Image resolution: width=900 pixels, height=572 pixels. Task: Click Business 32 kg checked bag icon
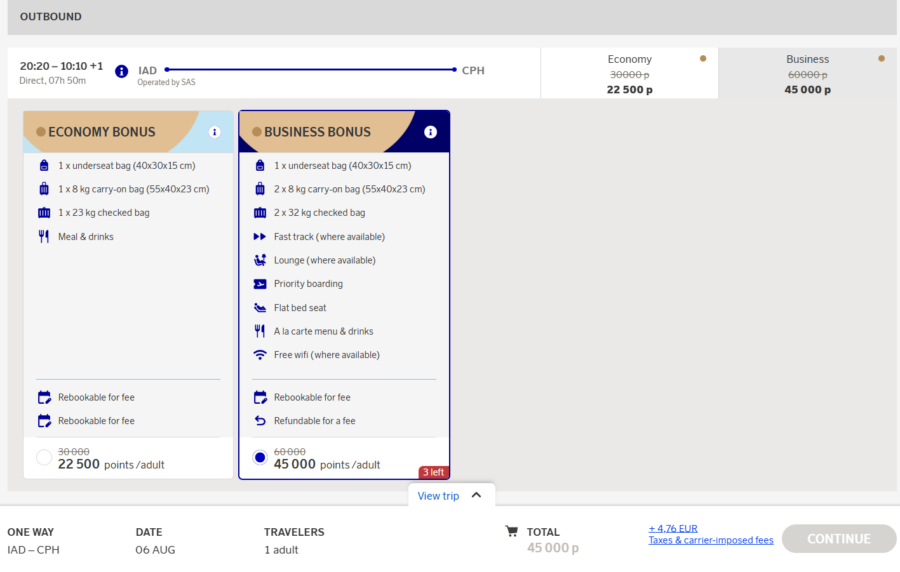click(x=260, y=213)
